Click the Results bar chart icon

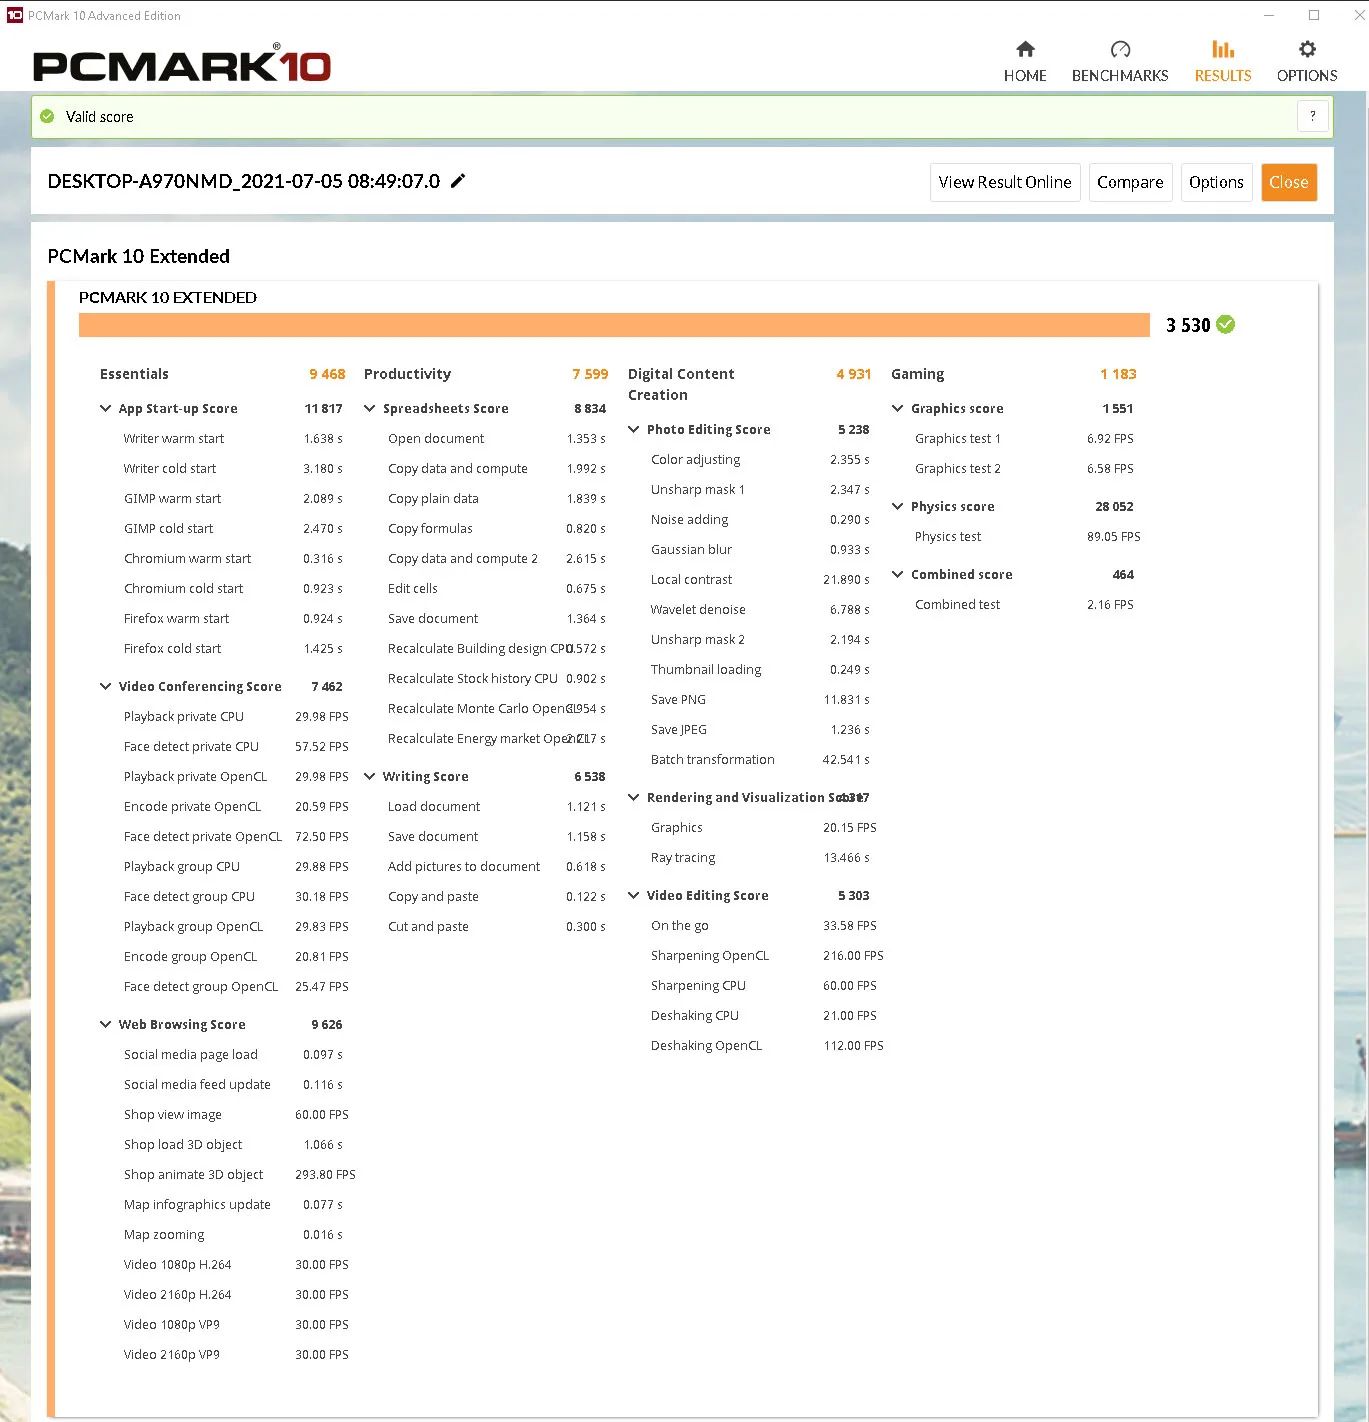[1222, 49]
